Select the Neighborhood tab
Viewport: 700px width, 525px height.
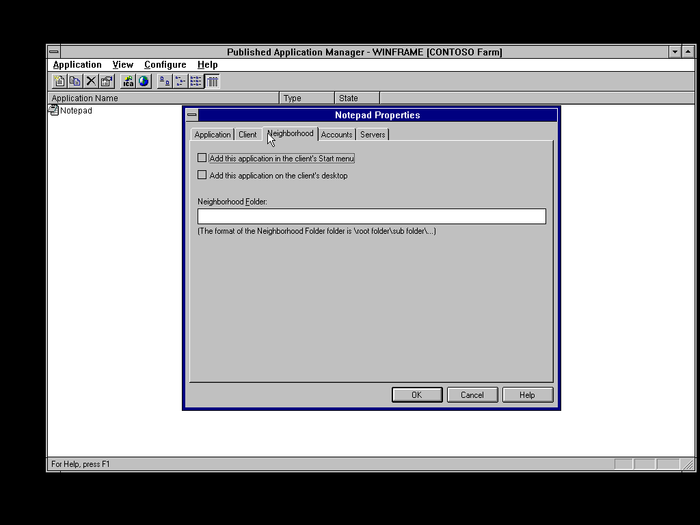click(290, 133)
